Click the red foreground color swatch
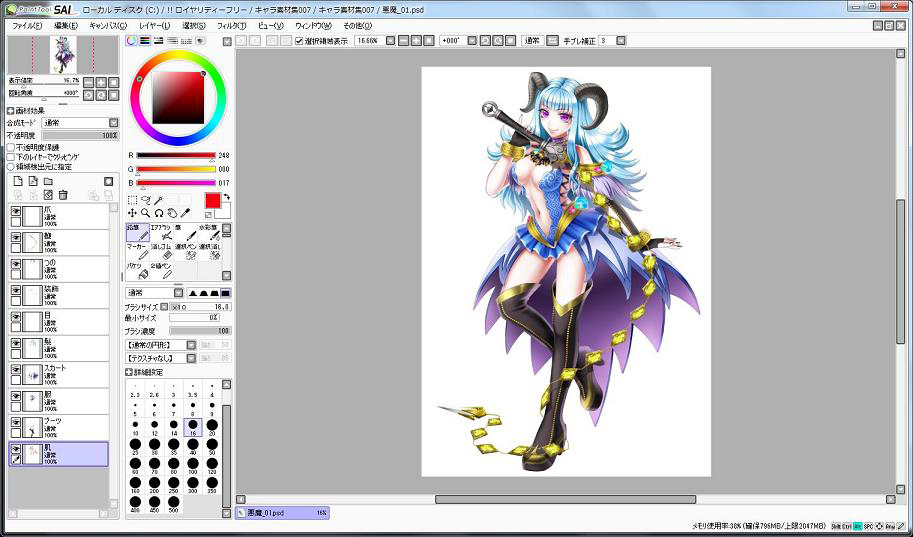 click(x=212, y=201)
